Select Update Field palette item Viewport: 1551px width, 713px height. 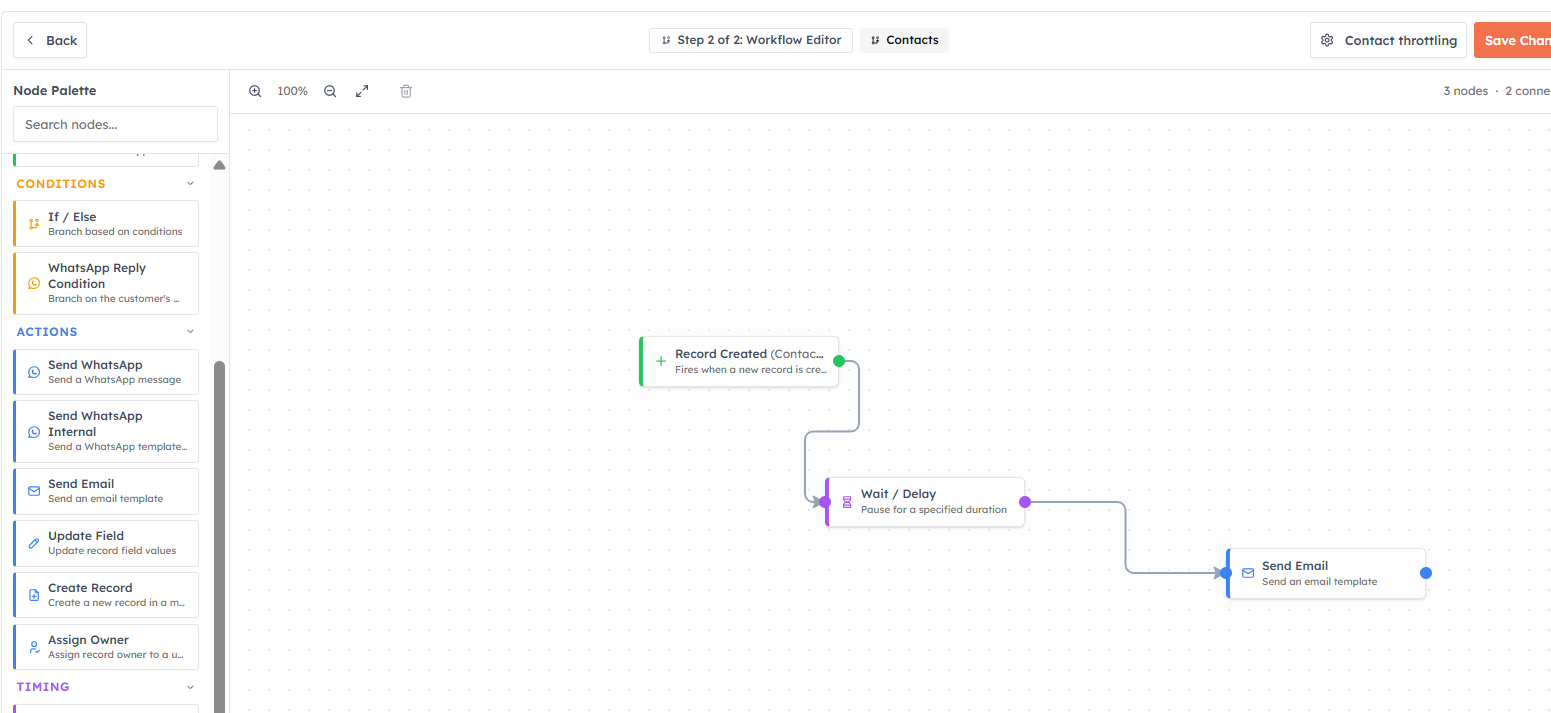click(106, 543)
